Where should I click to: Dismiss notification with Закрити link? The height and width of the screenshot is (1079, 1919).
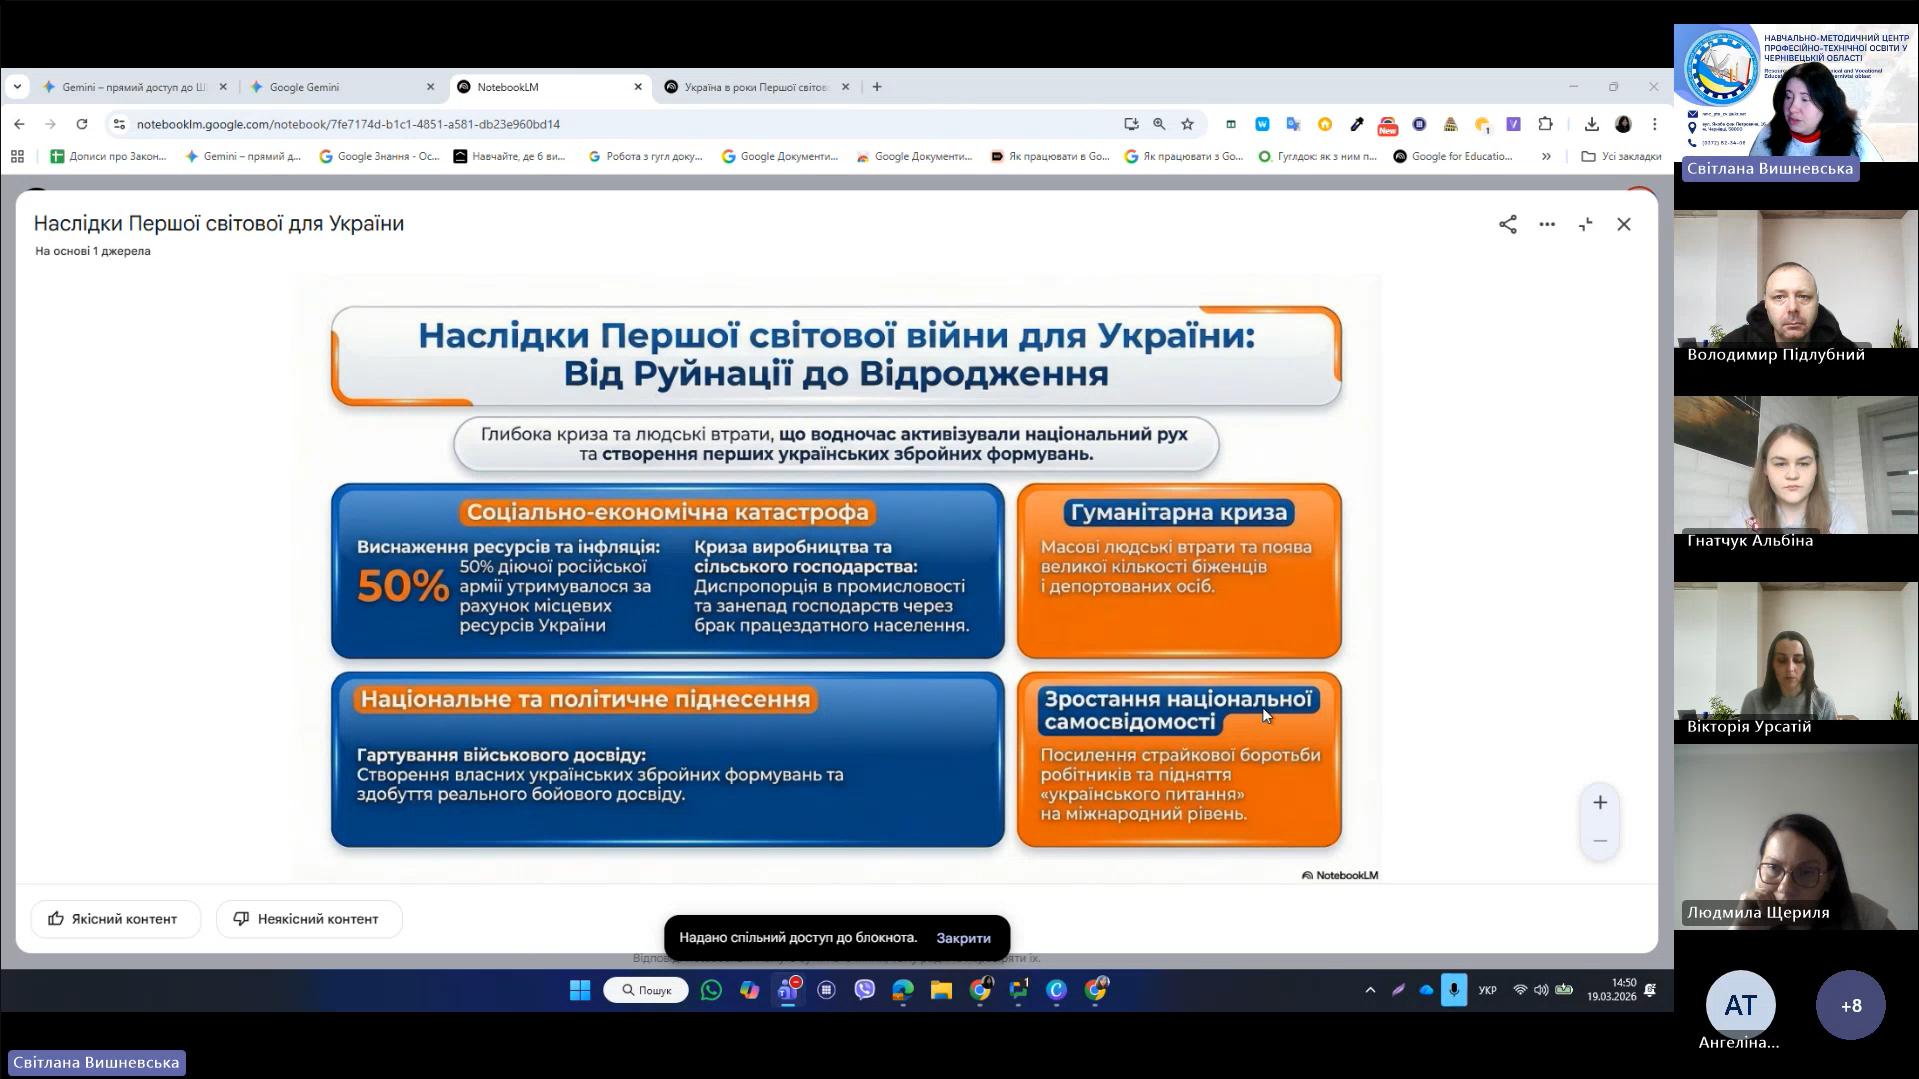(962, 938)
